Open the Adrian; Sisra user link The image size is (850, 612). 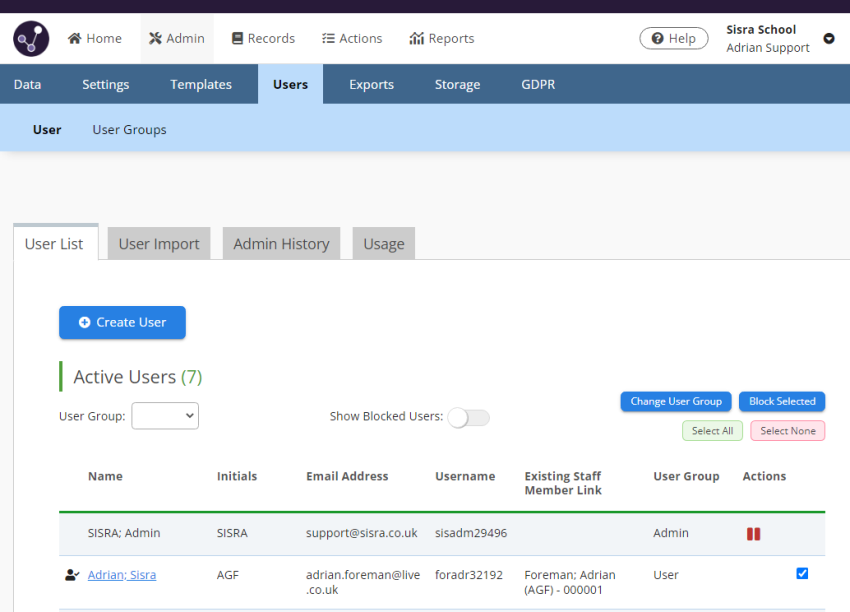click(122, 575)
